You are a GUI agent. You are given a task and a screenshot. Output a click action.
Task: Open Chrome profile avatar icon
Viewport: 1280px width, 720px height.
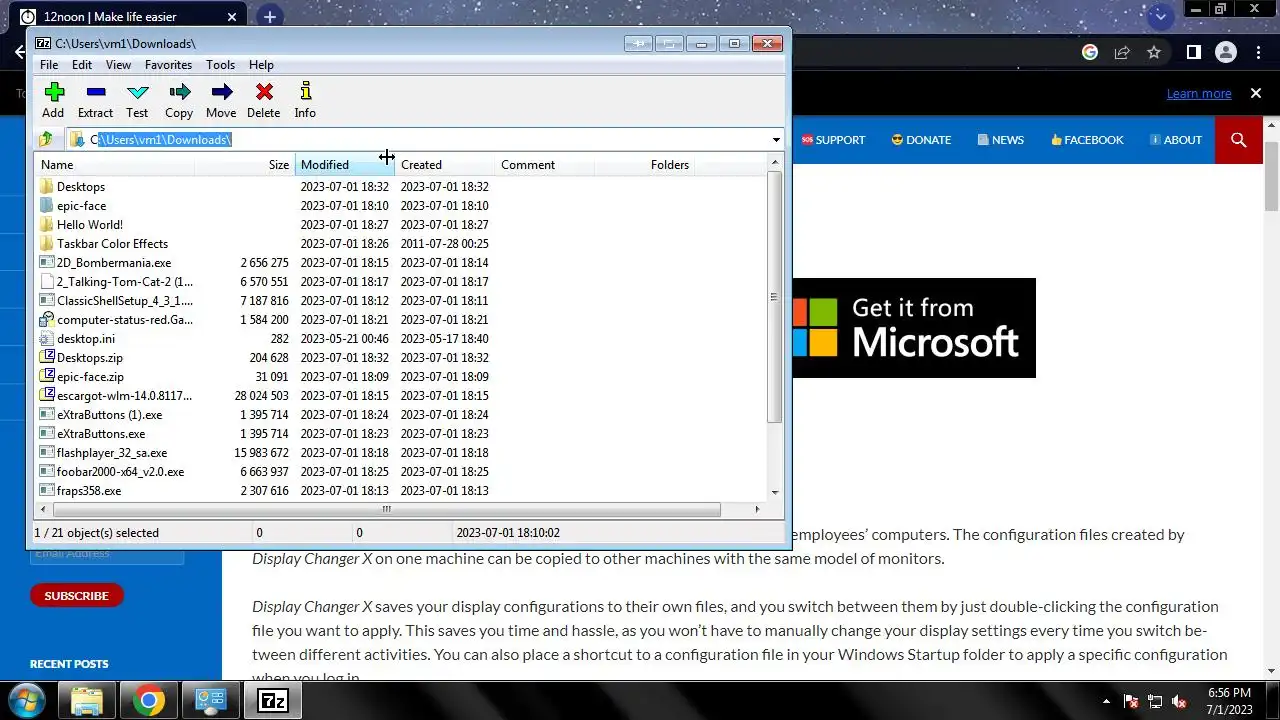click(1225, 52)
